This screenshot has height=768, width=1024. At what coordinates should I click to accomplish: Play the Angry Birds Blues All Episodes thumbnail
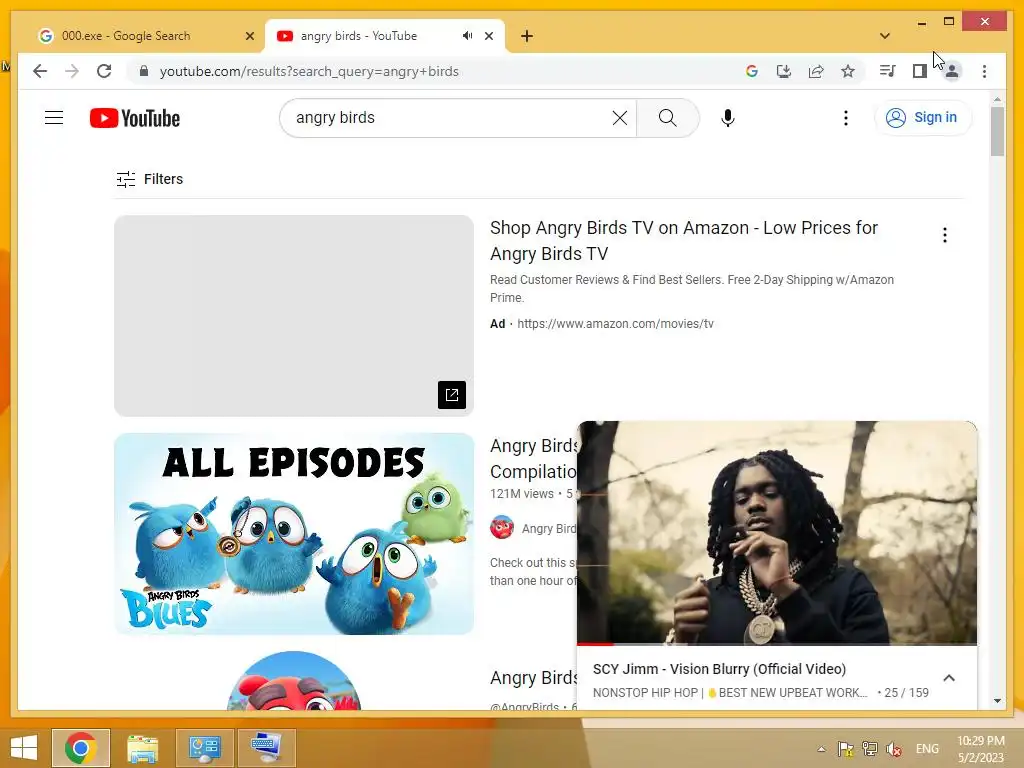294,534
